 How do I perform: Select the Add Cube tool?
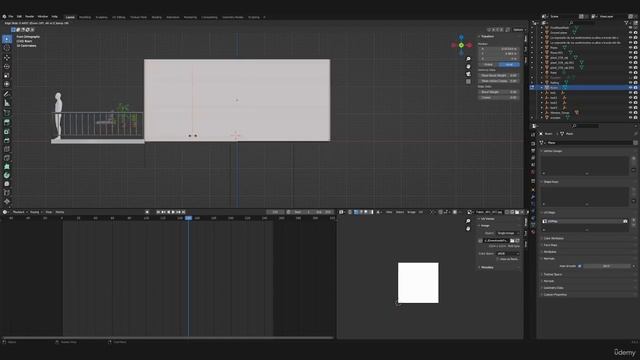coord(7,113)
